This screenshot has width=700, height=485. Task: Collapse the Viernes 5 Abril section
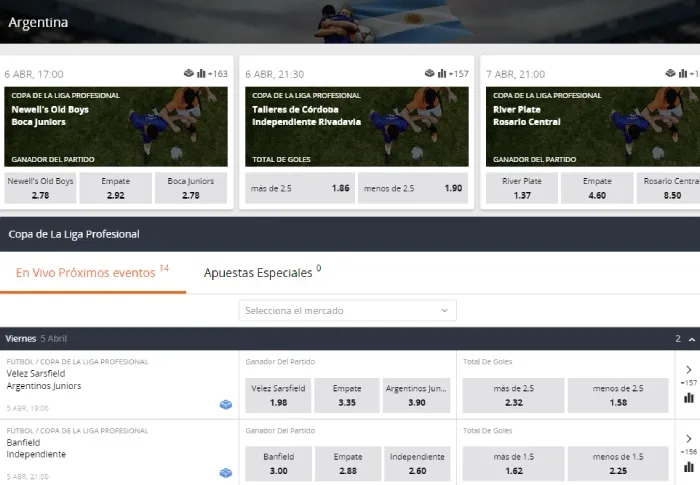[x=692, y=339]
